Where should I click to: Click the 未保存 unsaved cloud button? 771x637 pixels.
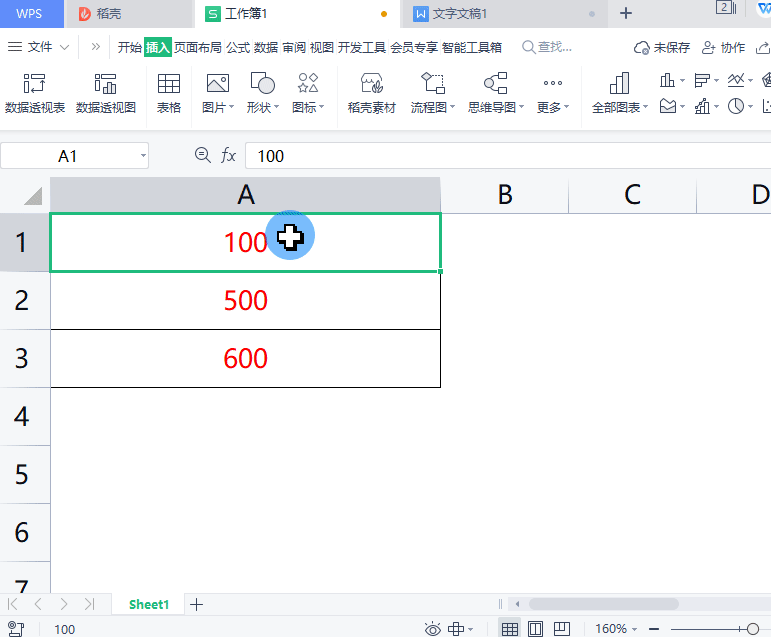pos(663,47)
